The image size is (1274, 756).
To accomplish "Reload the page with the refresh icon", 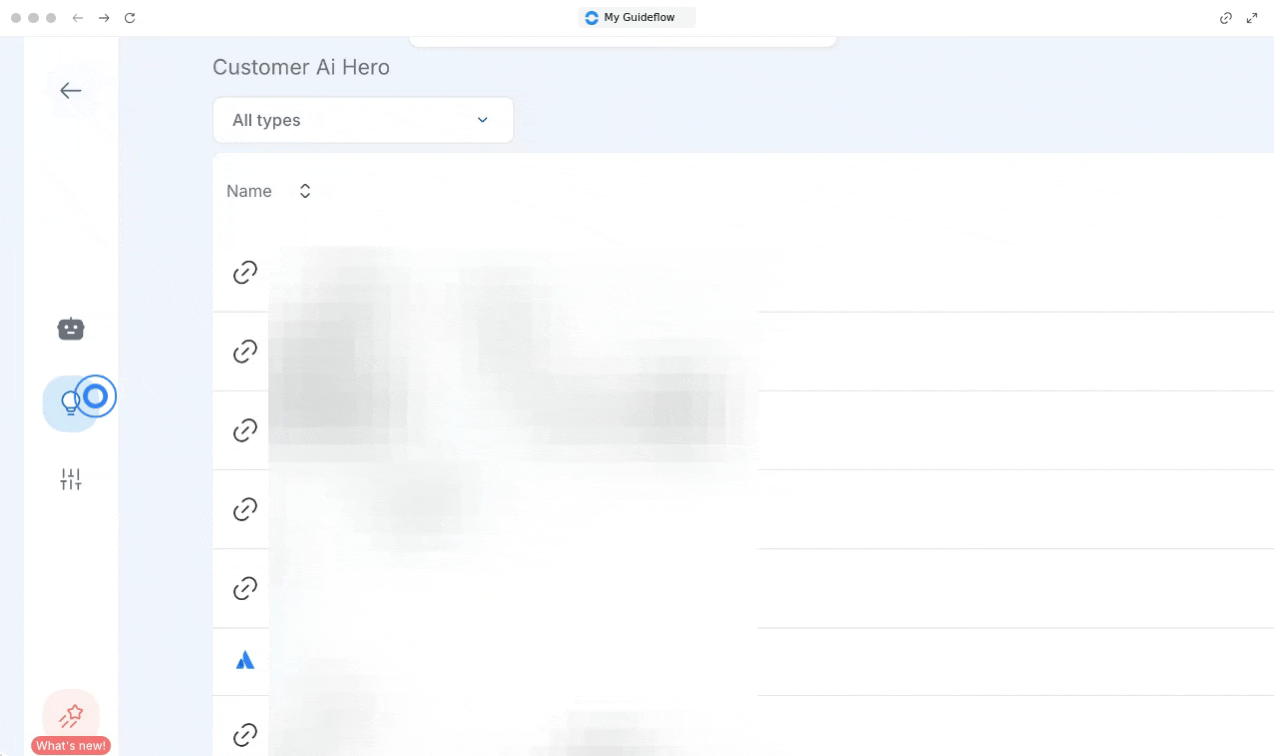I will point(130,18).
